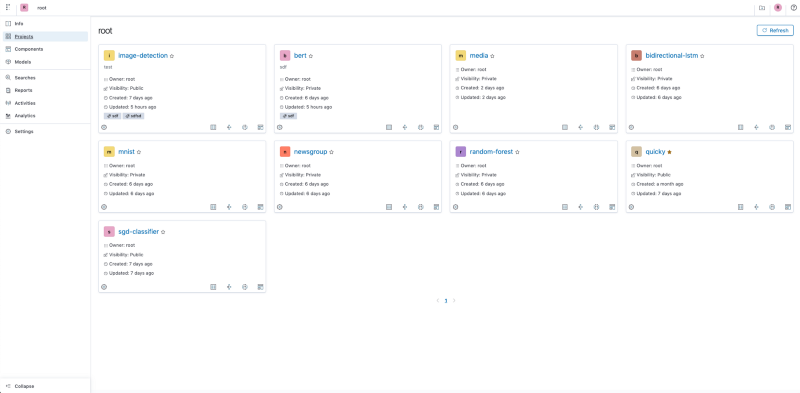Open table icon on bidirectional-lstm card
Viewport: 800px width, 393px height.
click(x=741, y=127)
